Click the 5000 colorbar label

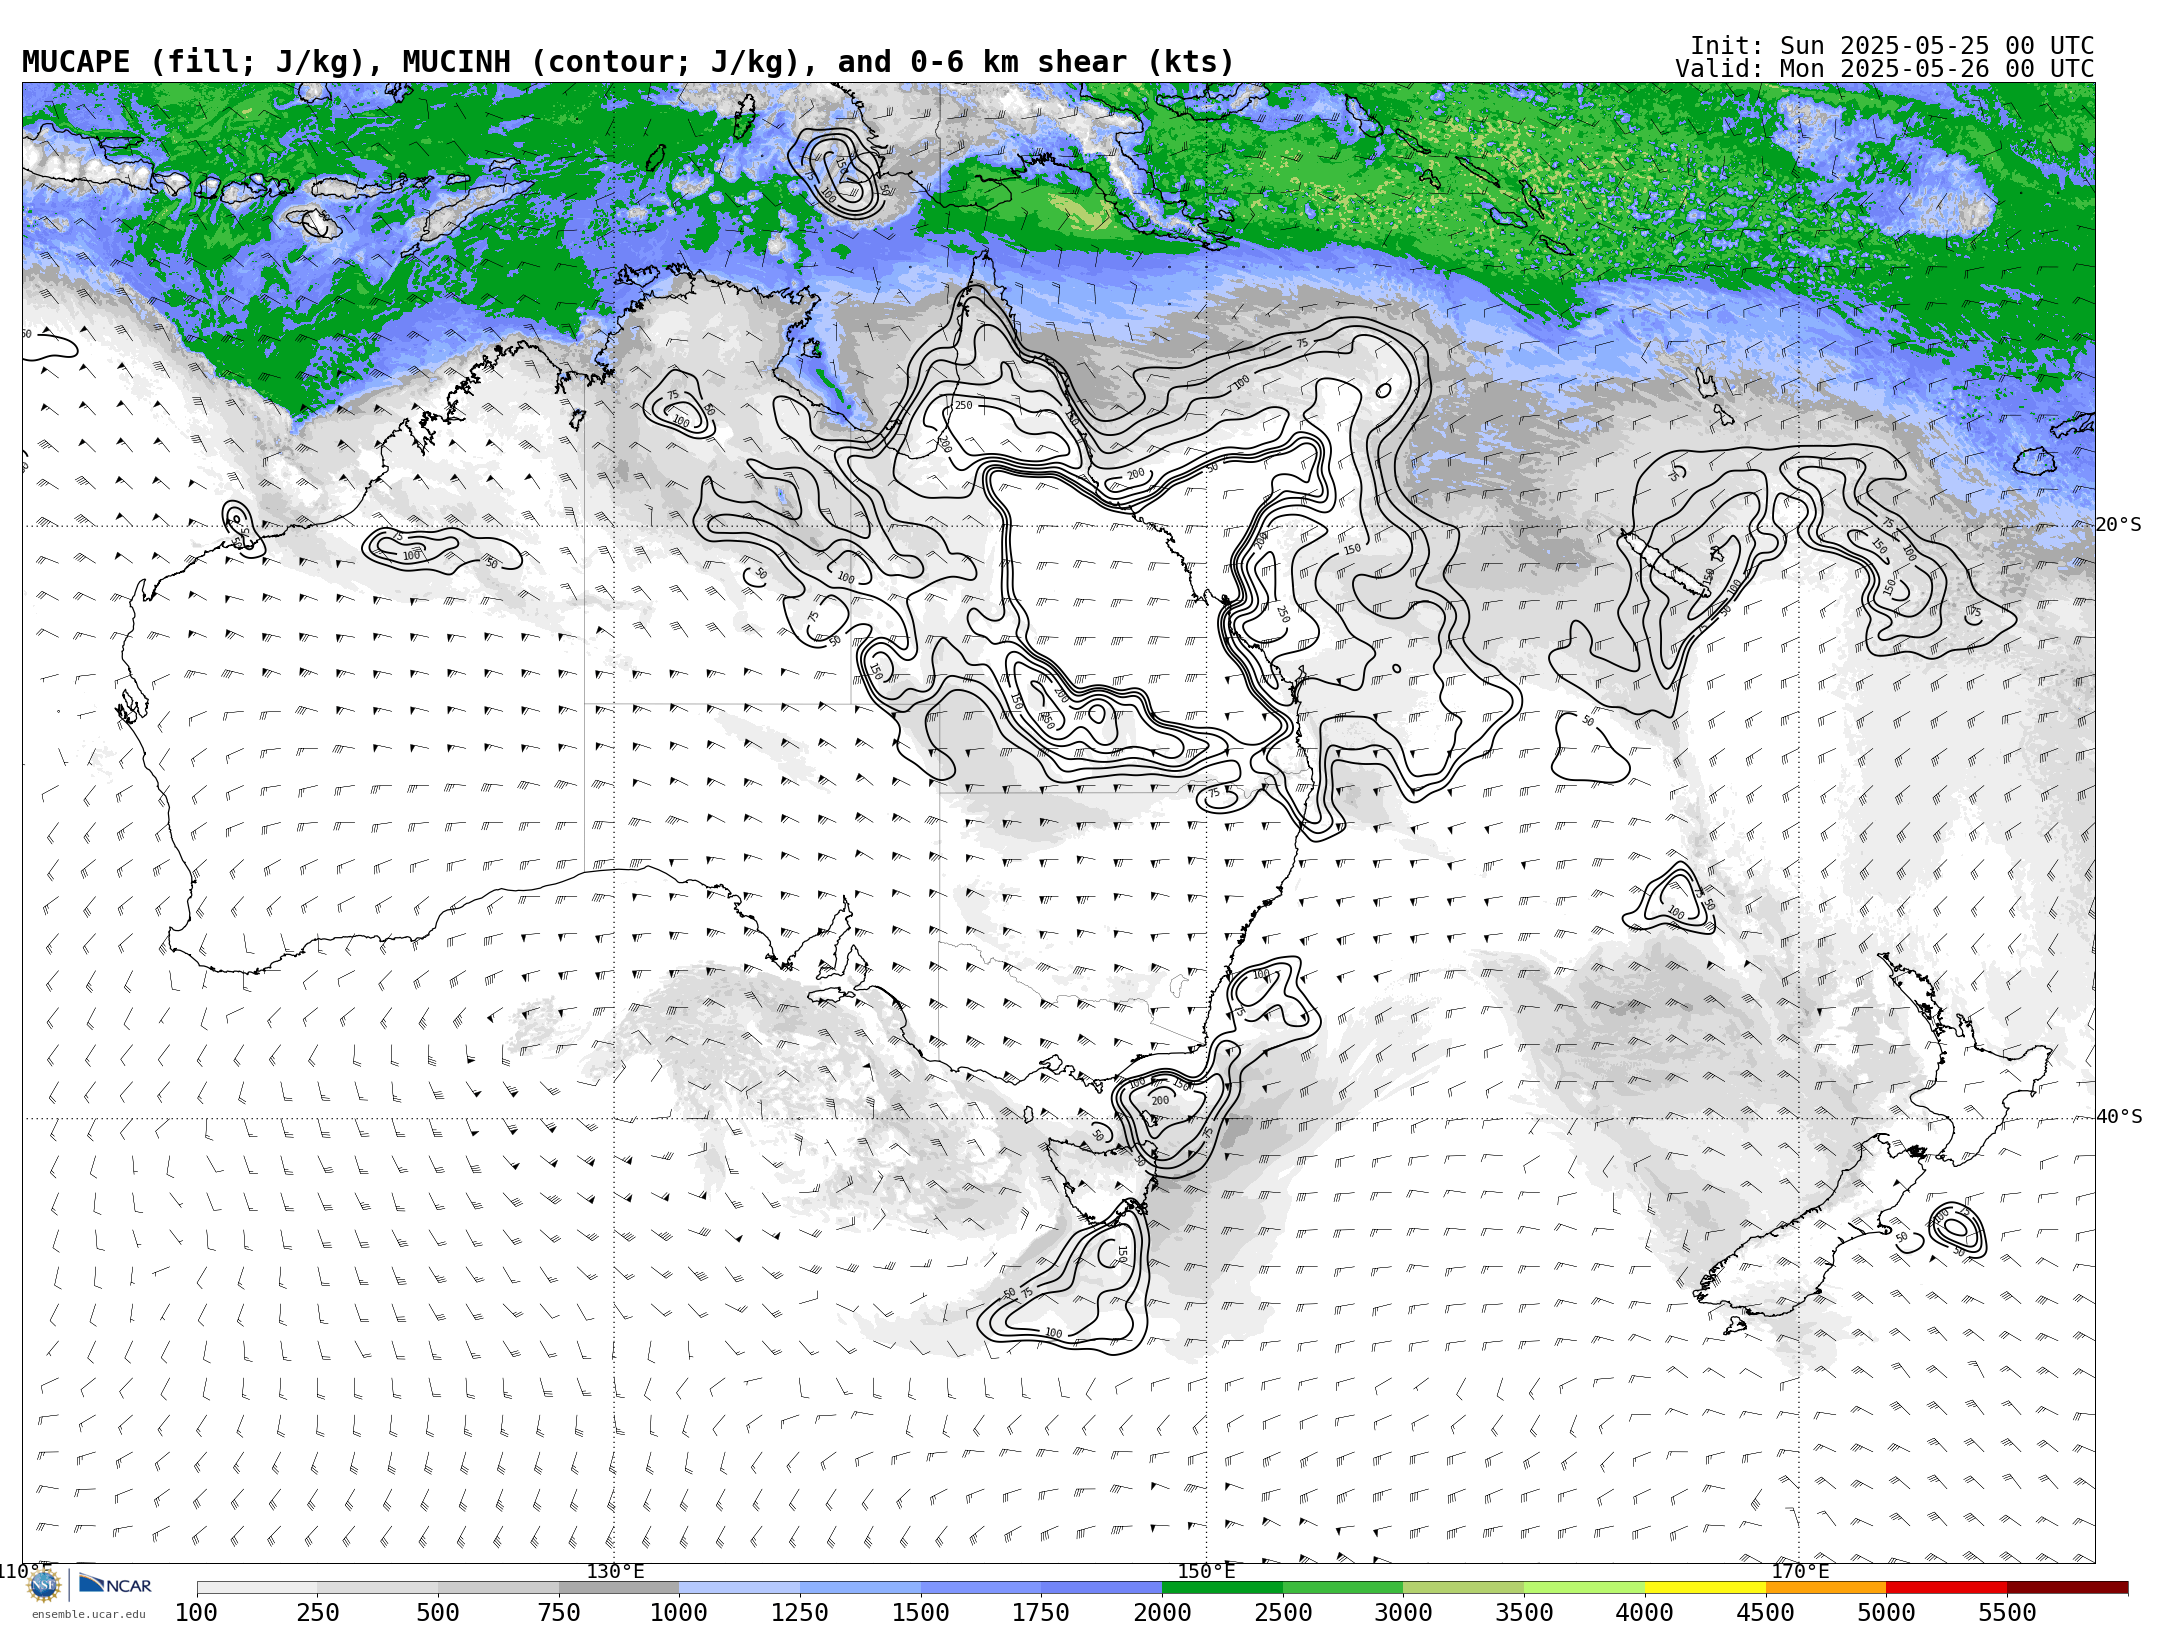click(x=1886, y=1612)
